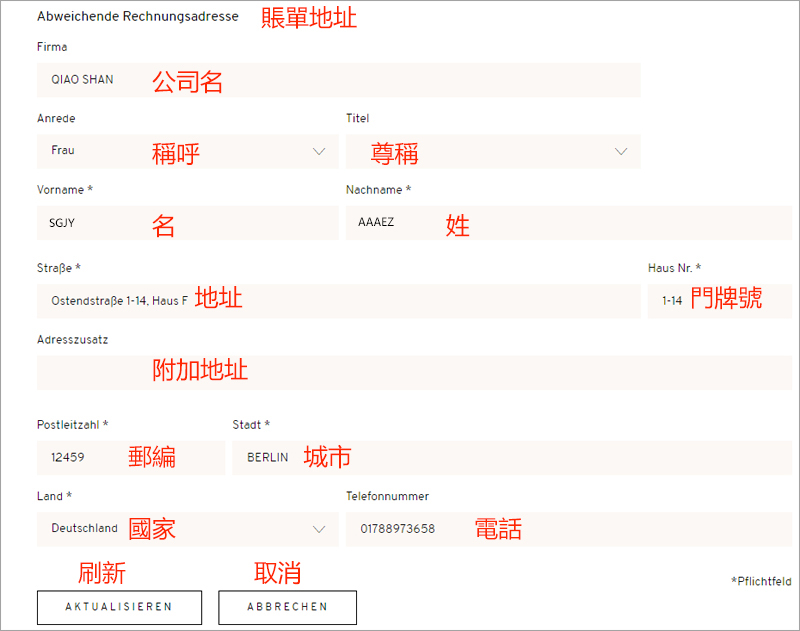Click the empty Adresszusatz input field

(x=414, y=372)
